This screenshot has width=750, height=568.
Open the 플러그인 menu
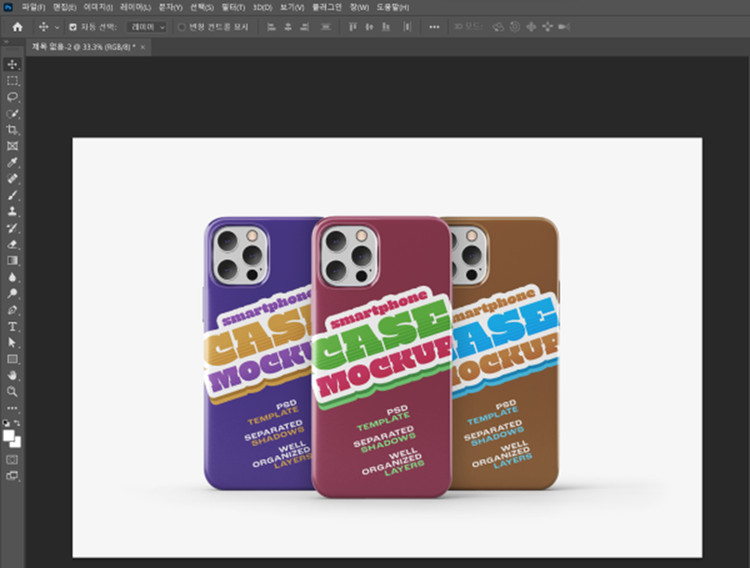click(327, 7)
